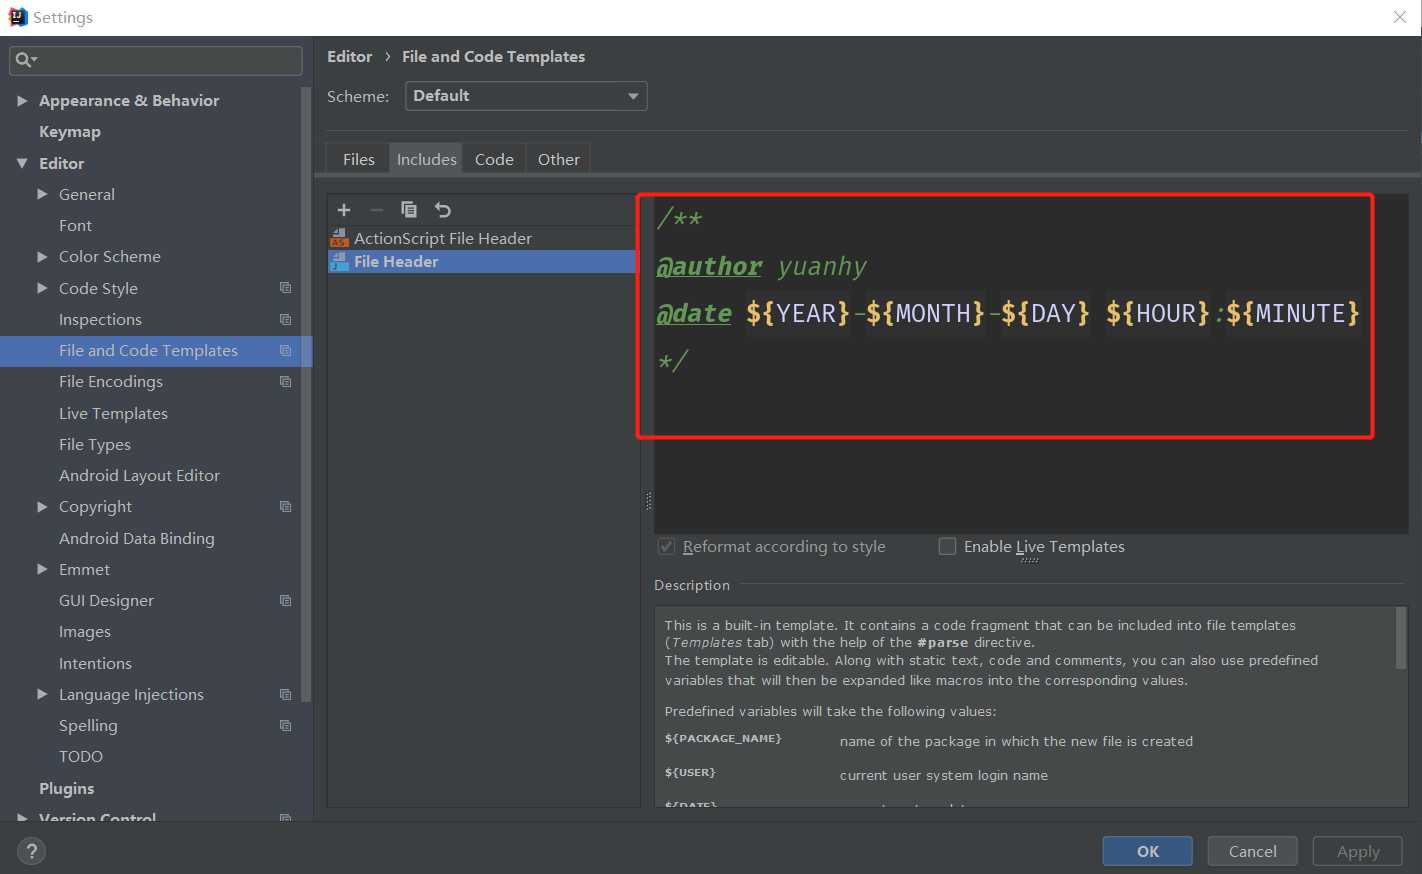Click the project-level icon beside File Encodings
Screen dimensions: 1422x874
click(286, 382)
